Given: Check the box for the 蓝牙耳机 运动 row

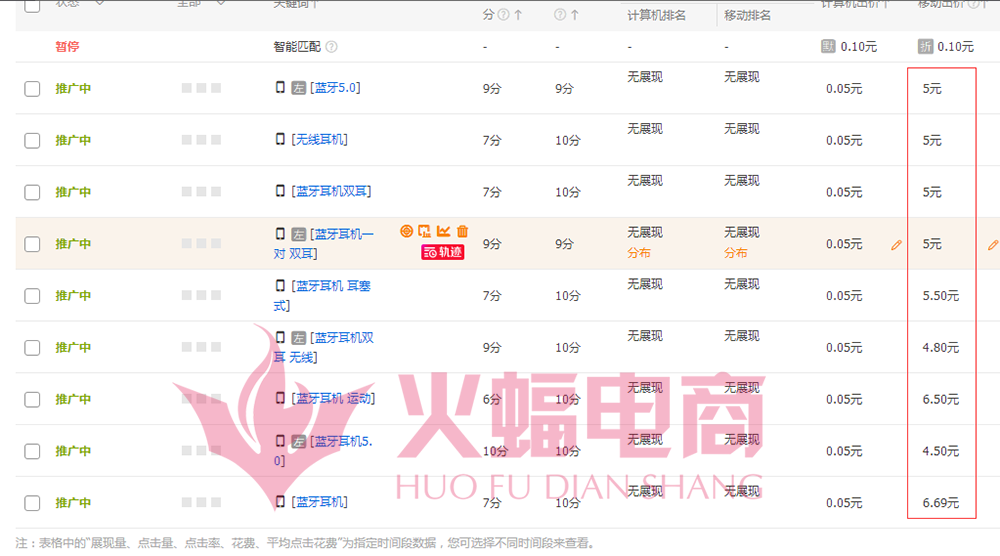Looking at the screenshot, I should 32,400.
